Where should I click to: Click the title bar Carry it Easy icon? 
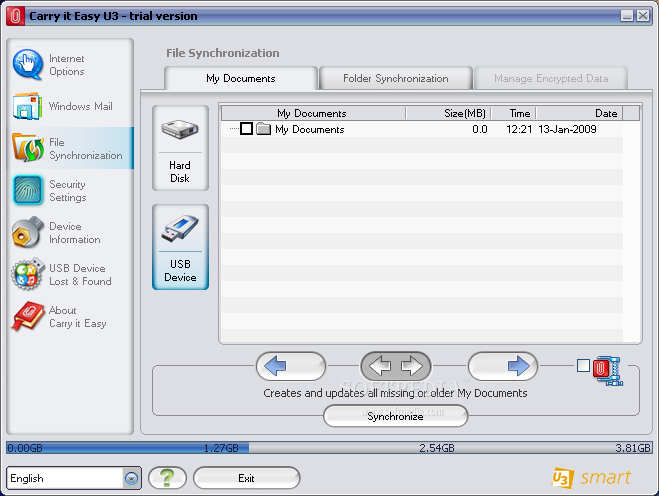tap(15, 16)
